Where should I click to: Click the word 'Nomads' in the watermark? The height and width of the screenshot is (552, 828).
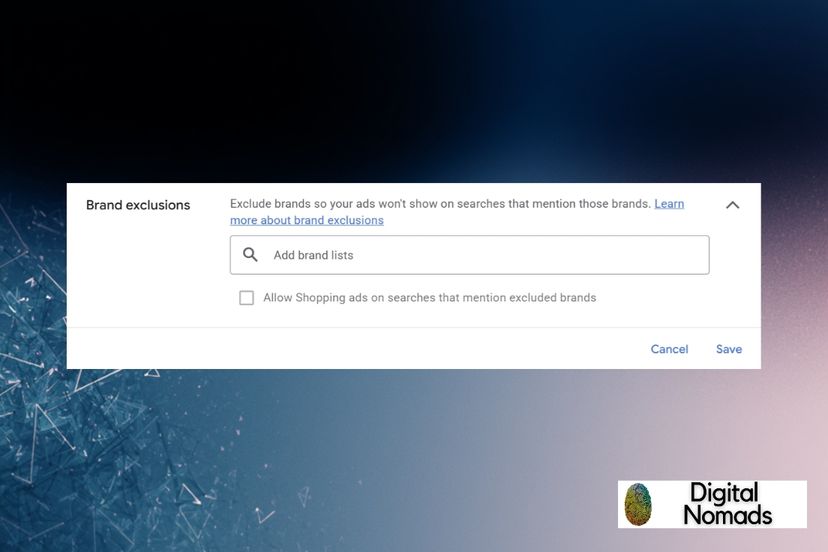tap(728, 516)
